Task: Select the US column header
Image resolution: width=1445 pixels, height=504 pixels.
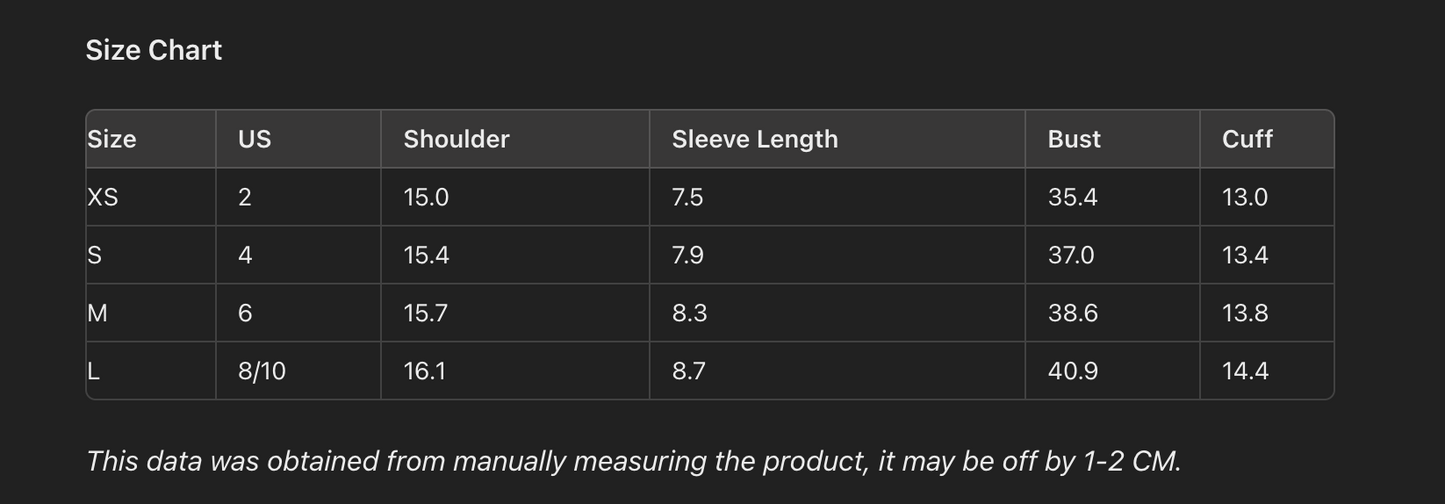Action: tap(254, 139)
